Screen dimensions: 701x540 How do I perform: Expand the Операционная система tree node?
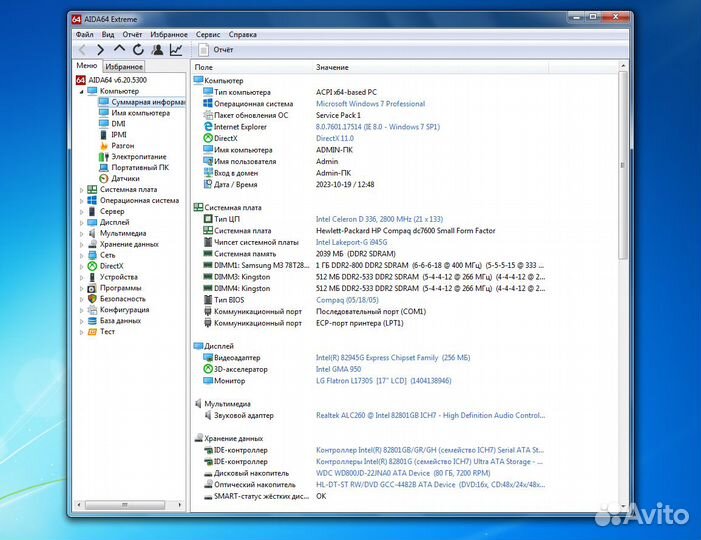tap(81, 201)
